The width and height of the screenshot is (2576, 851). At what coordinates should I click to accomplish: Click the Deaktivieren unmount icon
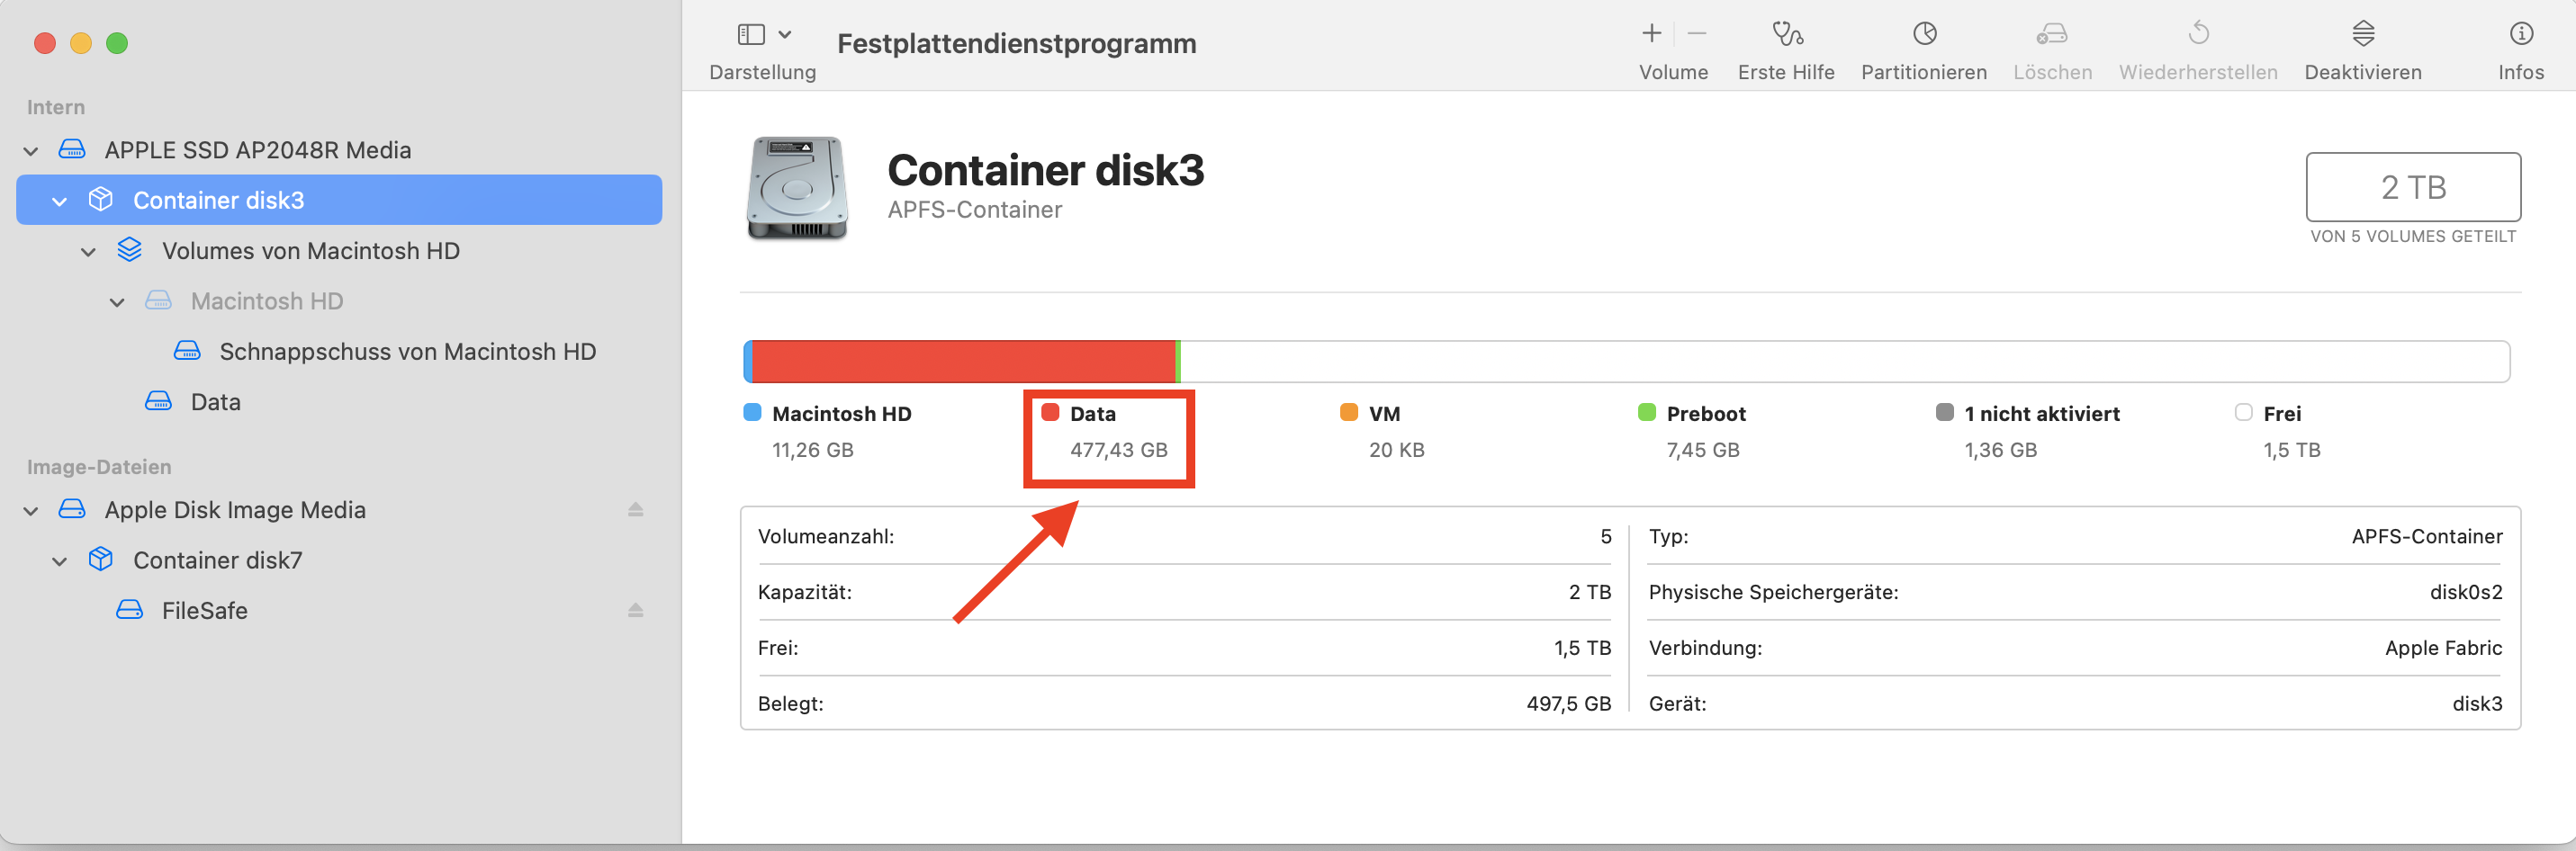[2362, 35]
